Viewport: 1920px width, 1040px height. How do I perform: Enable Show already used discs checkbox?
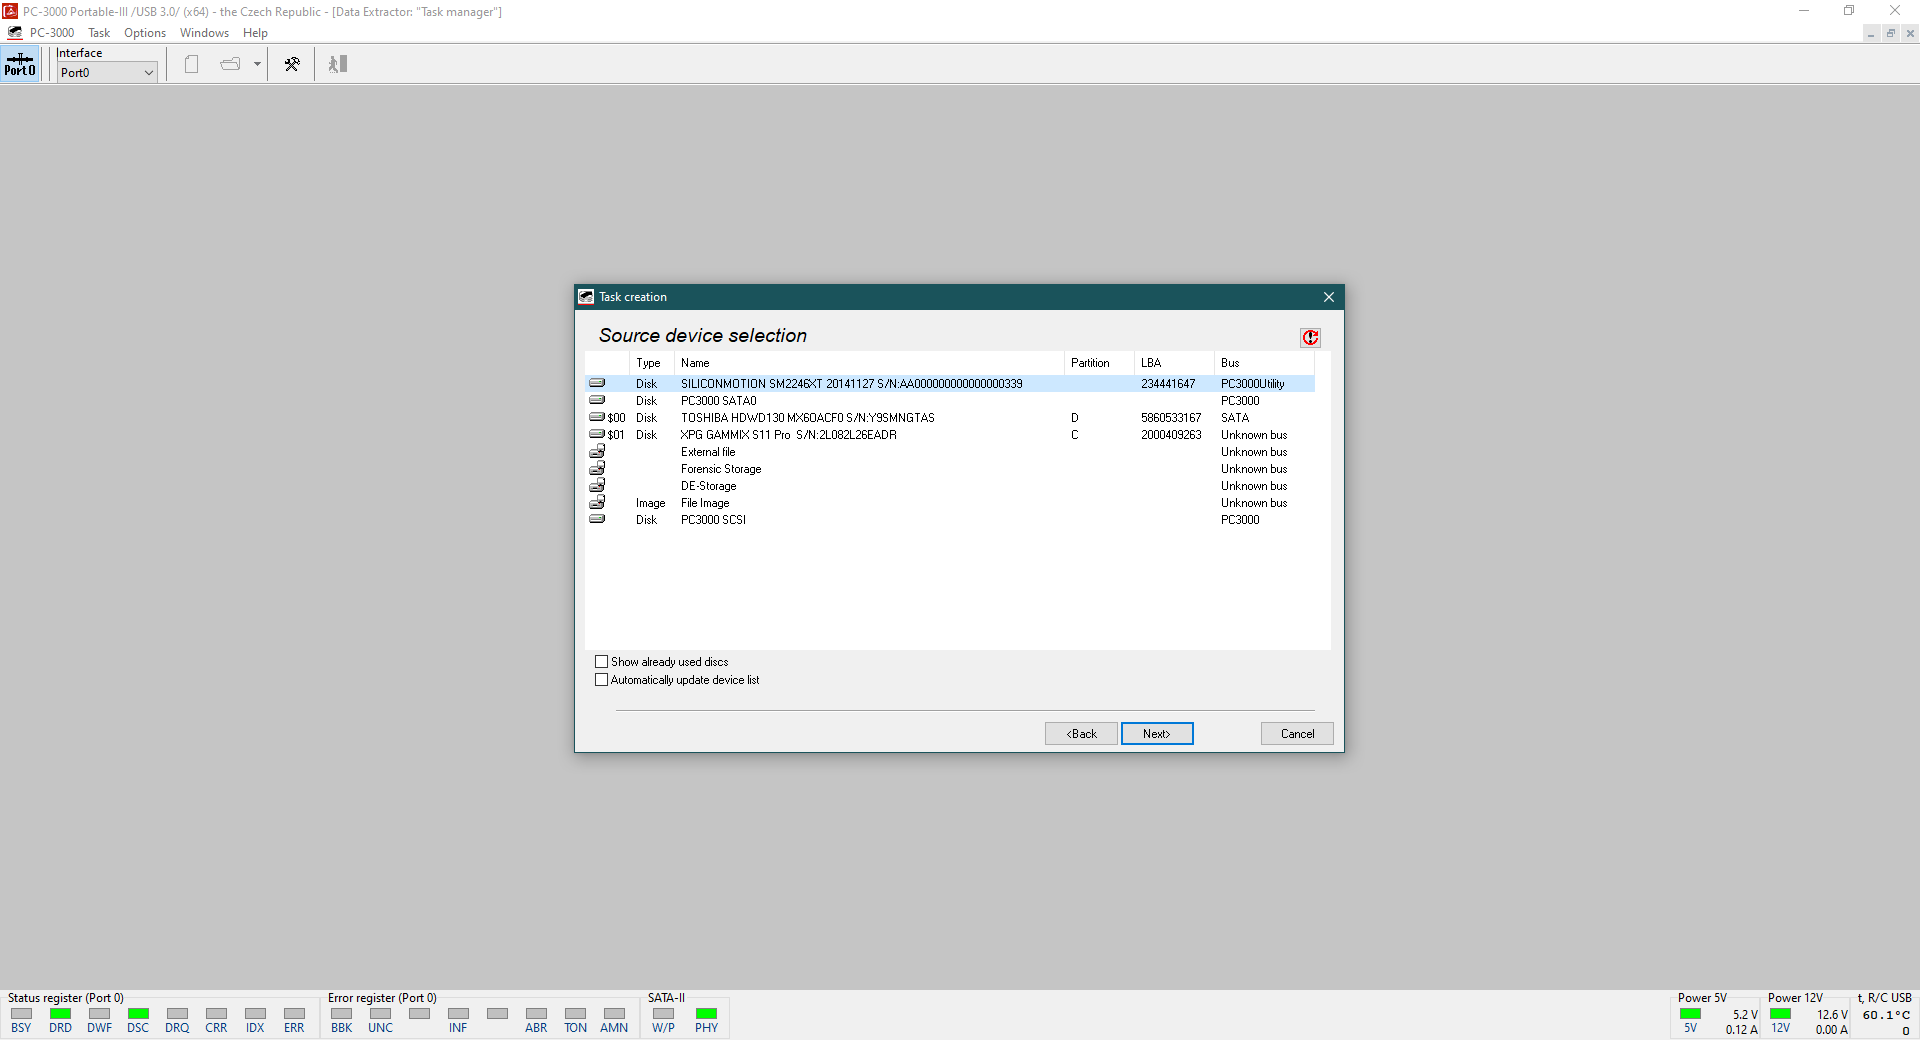[x=602, y=662]
